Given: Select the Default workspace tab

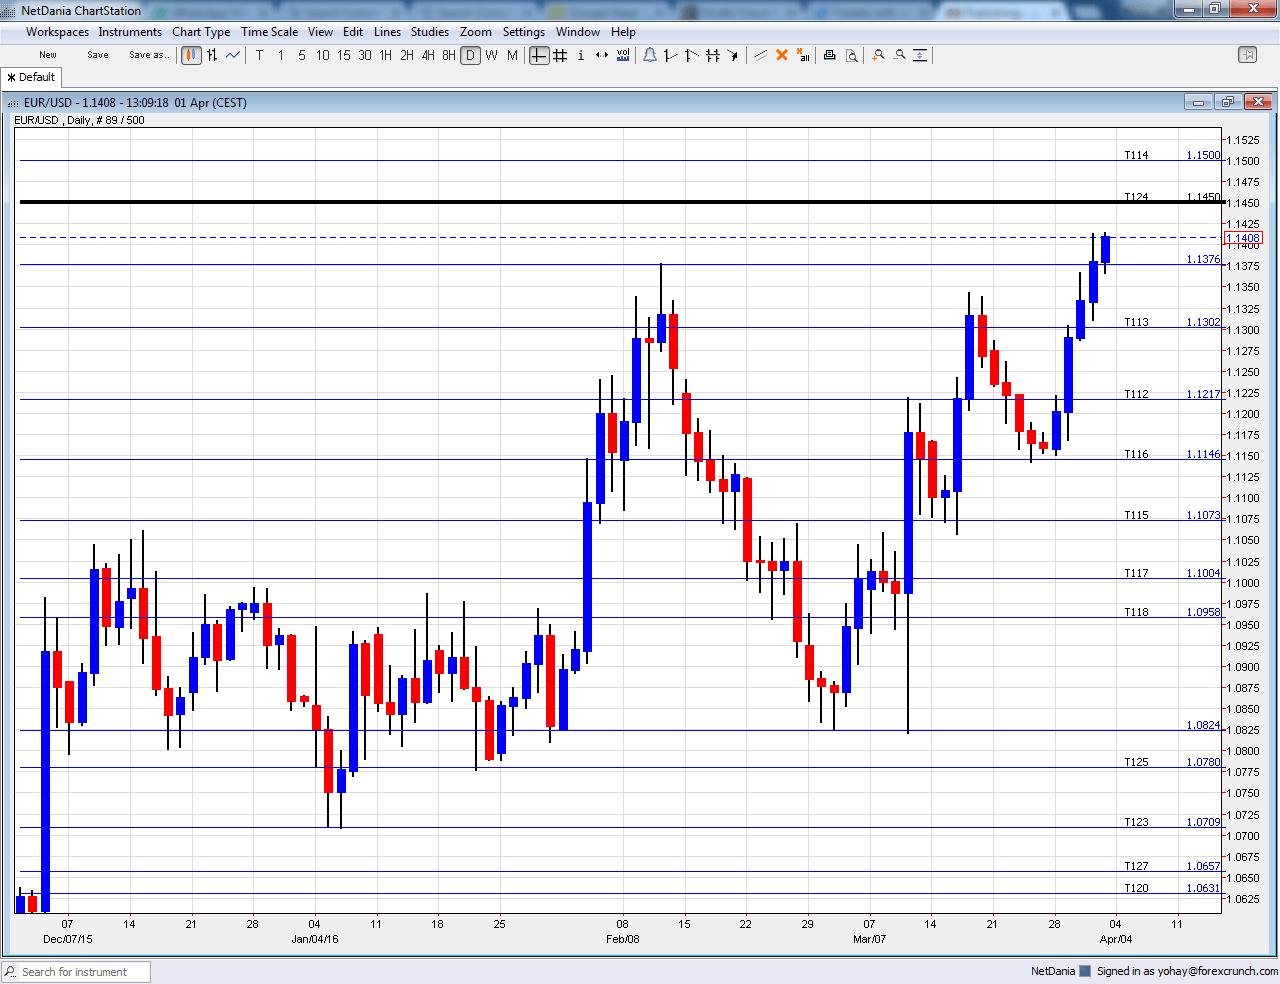Looking at the screenshot, I should pyautogui.click(x=31, y=77).
